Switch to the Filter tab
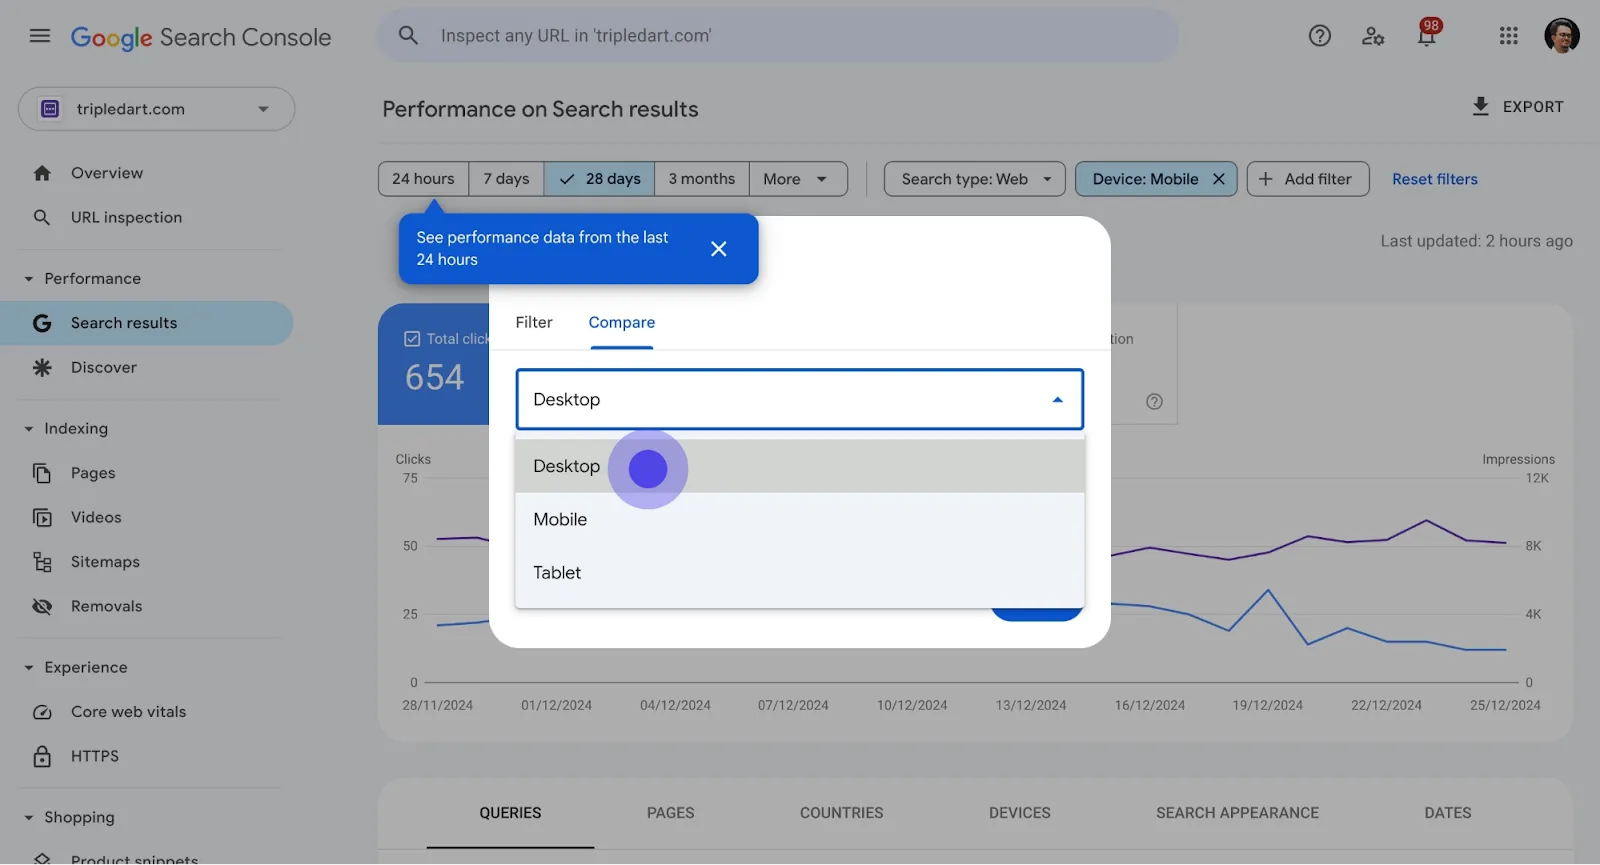Screen dimensions: 1600x865 point(534,322)
